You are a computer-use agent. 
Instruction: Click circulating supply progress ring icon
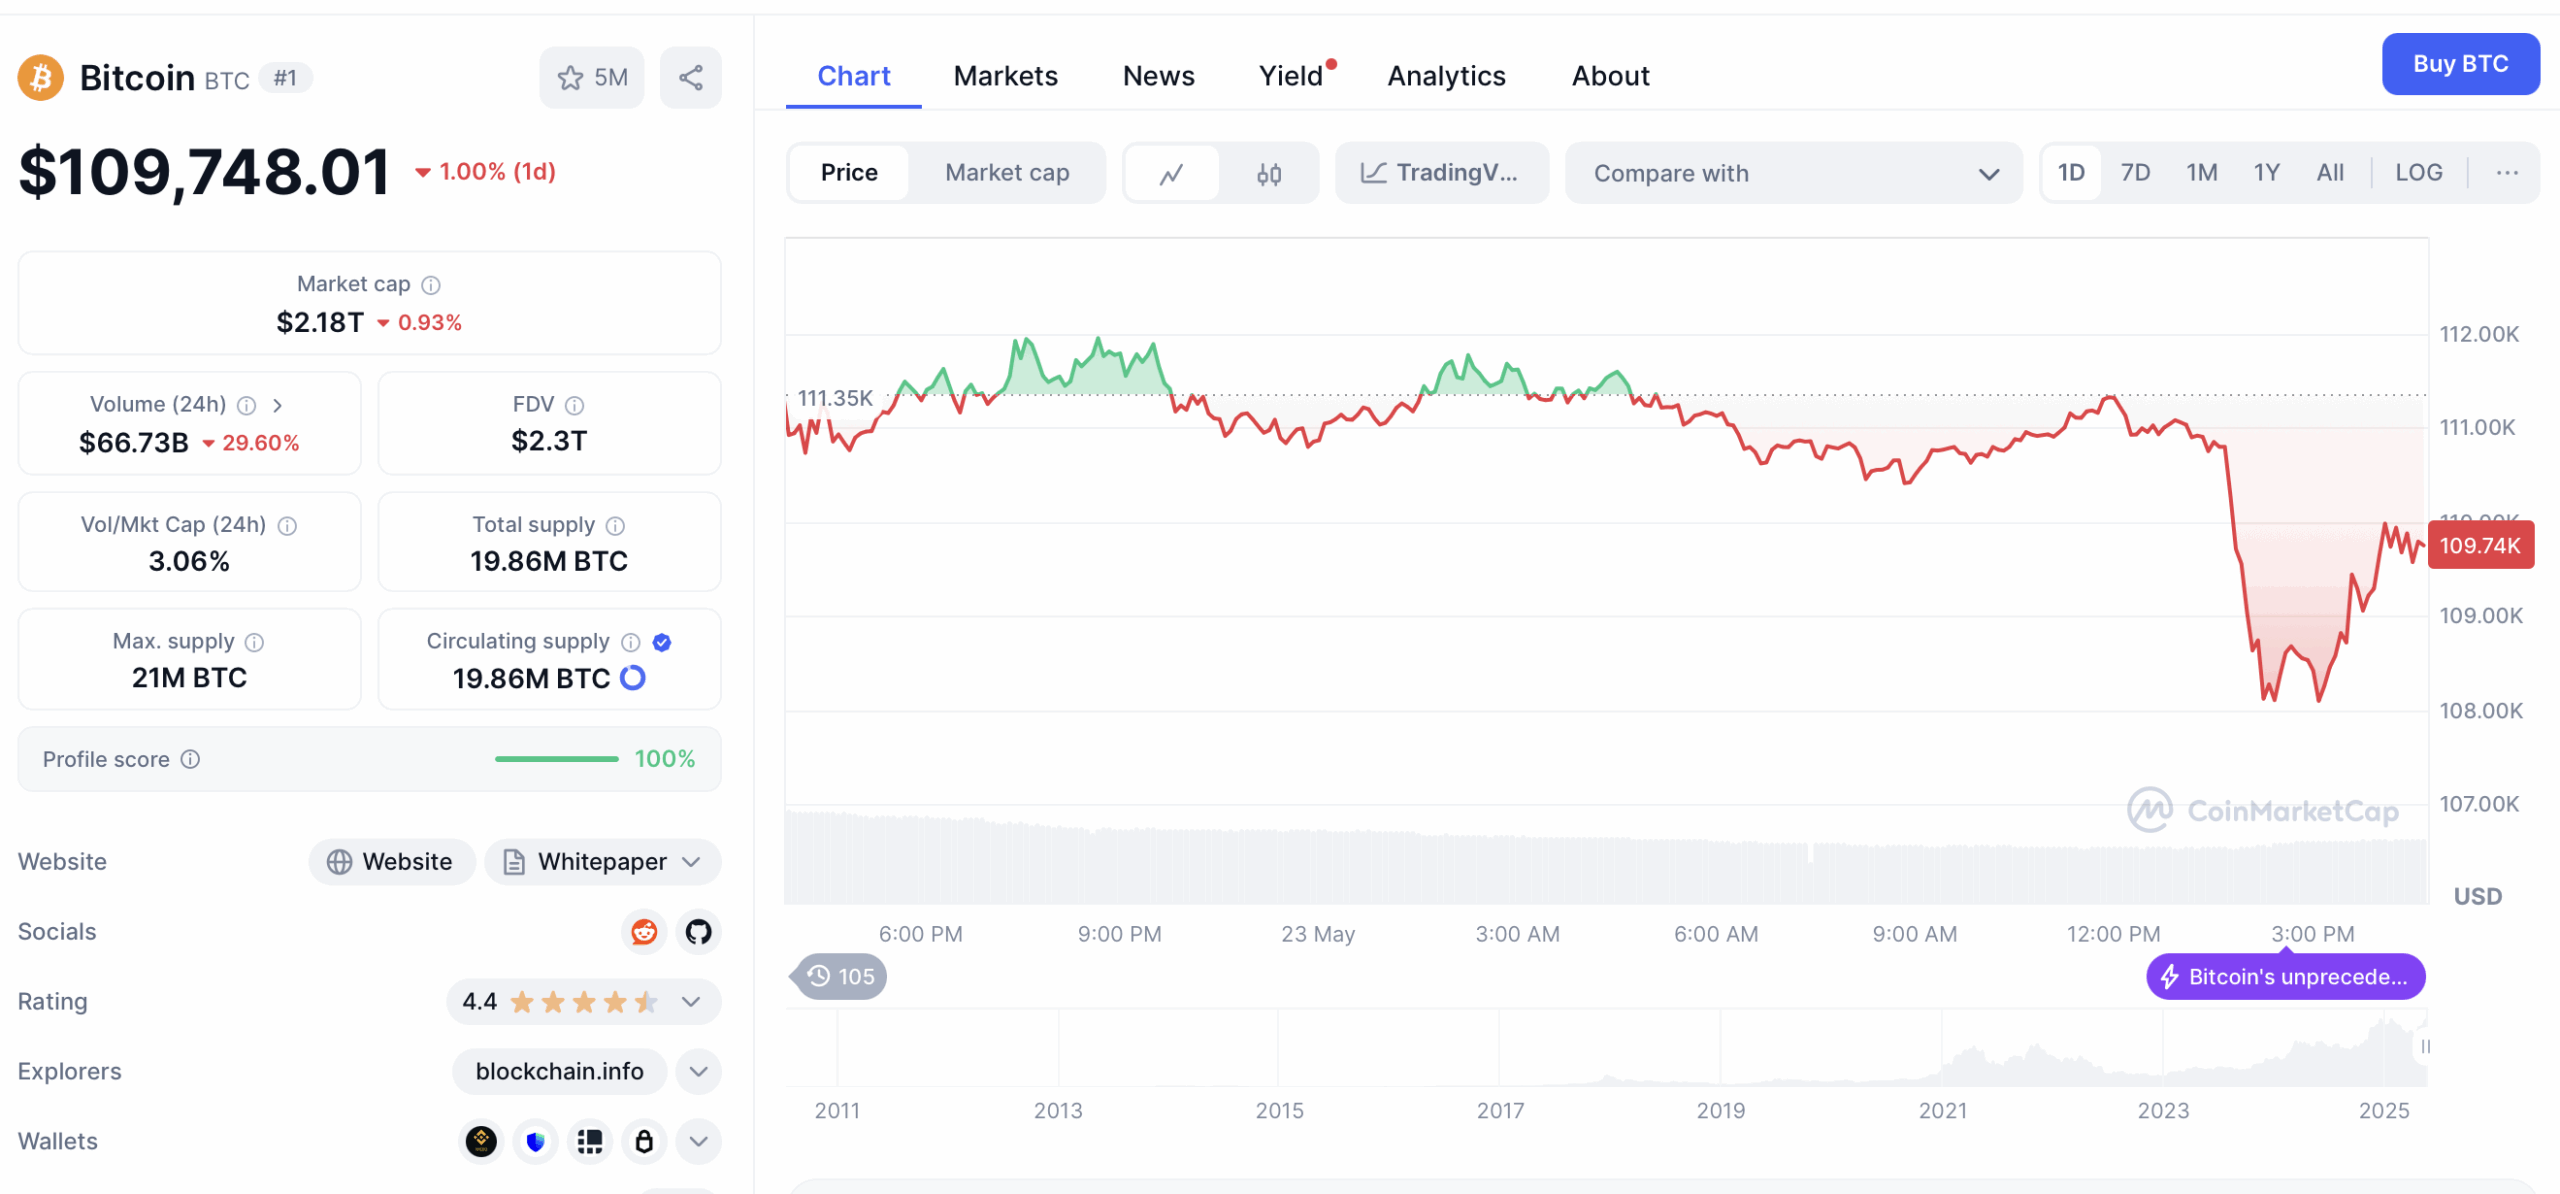[633, 678]
